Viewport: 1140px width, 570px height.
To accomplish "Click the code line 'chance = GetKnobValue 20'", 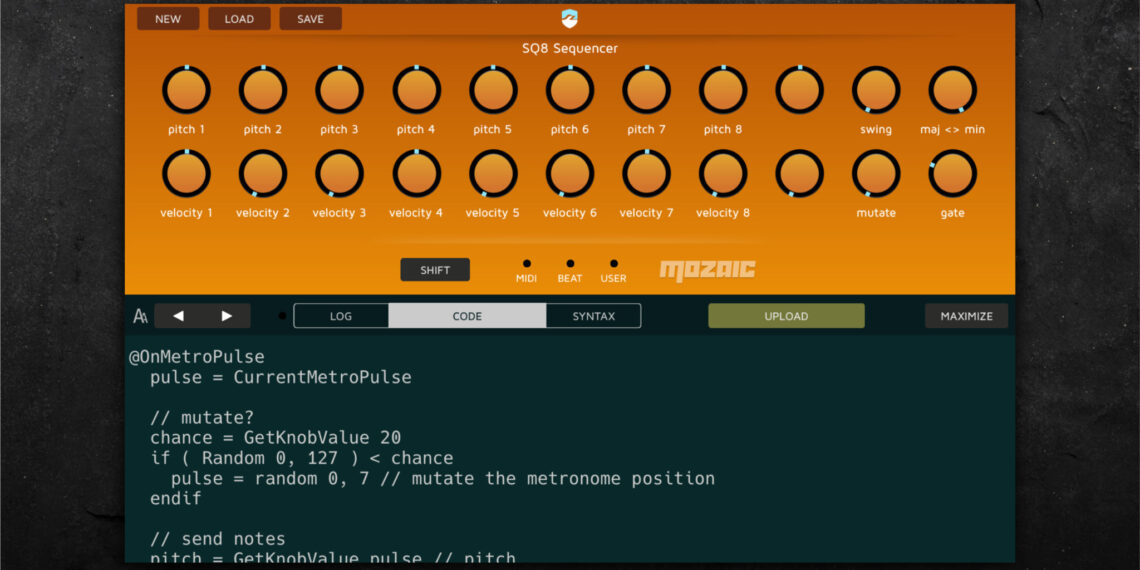I will pos(275,438).
